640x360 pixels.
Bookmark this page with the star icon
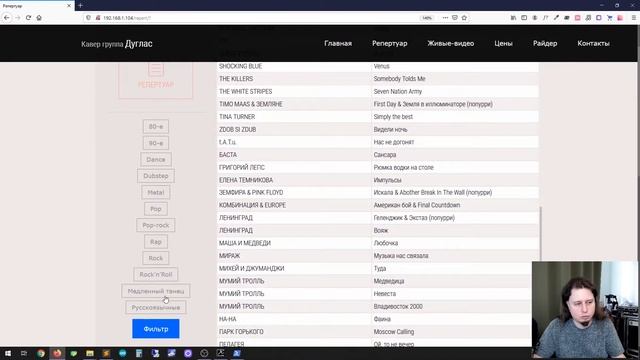coord(464,18)
